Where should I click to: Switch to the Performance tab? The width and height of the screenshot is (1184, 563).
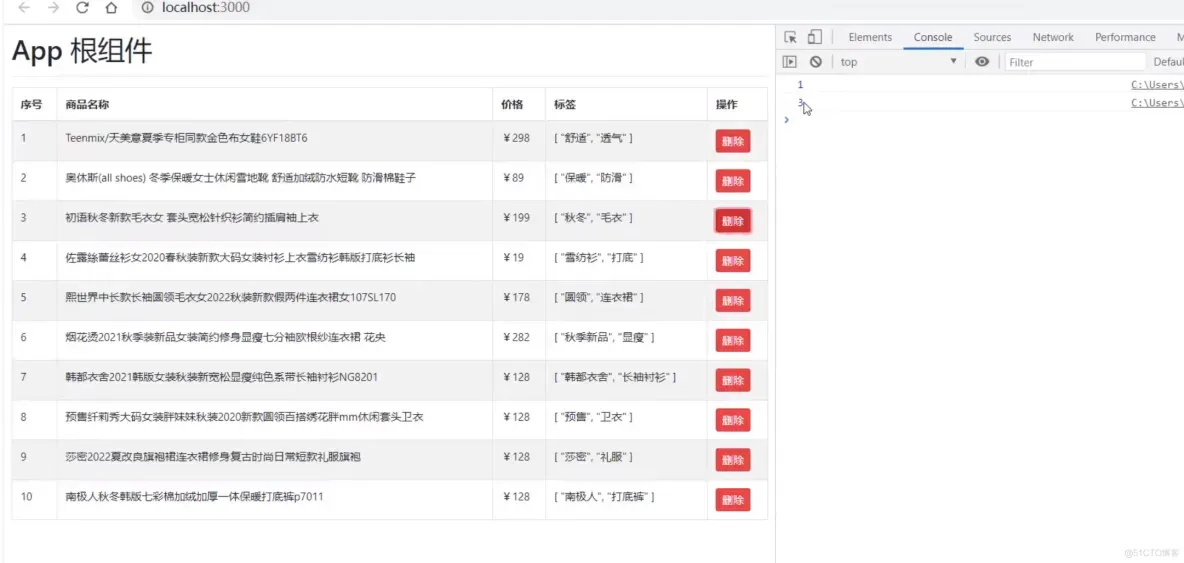pyautogui.click(x=1125, y=37)
